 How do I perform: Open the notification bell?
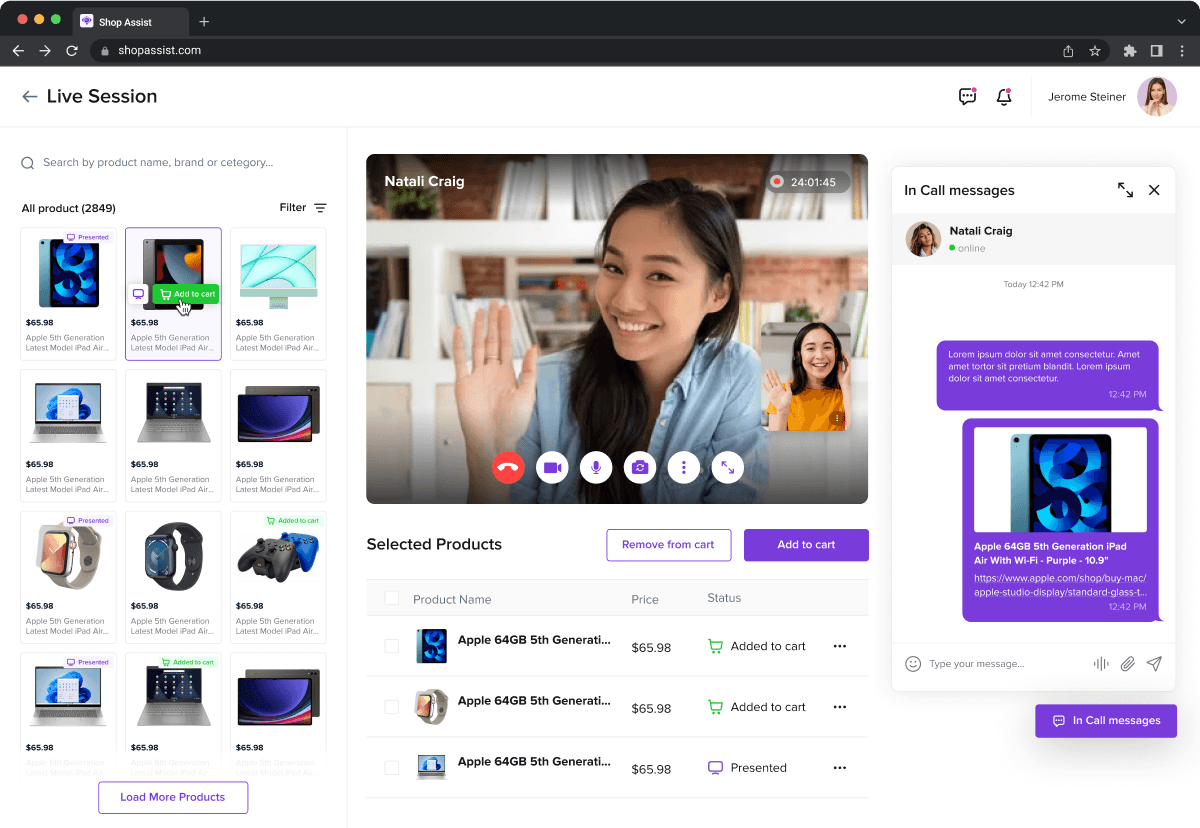pos(1004,97)
